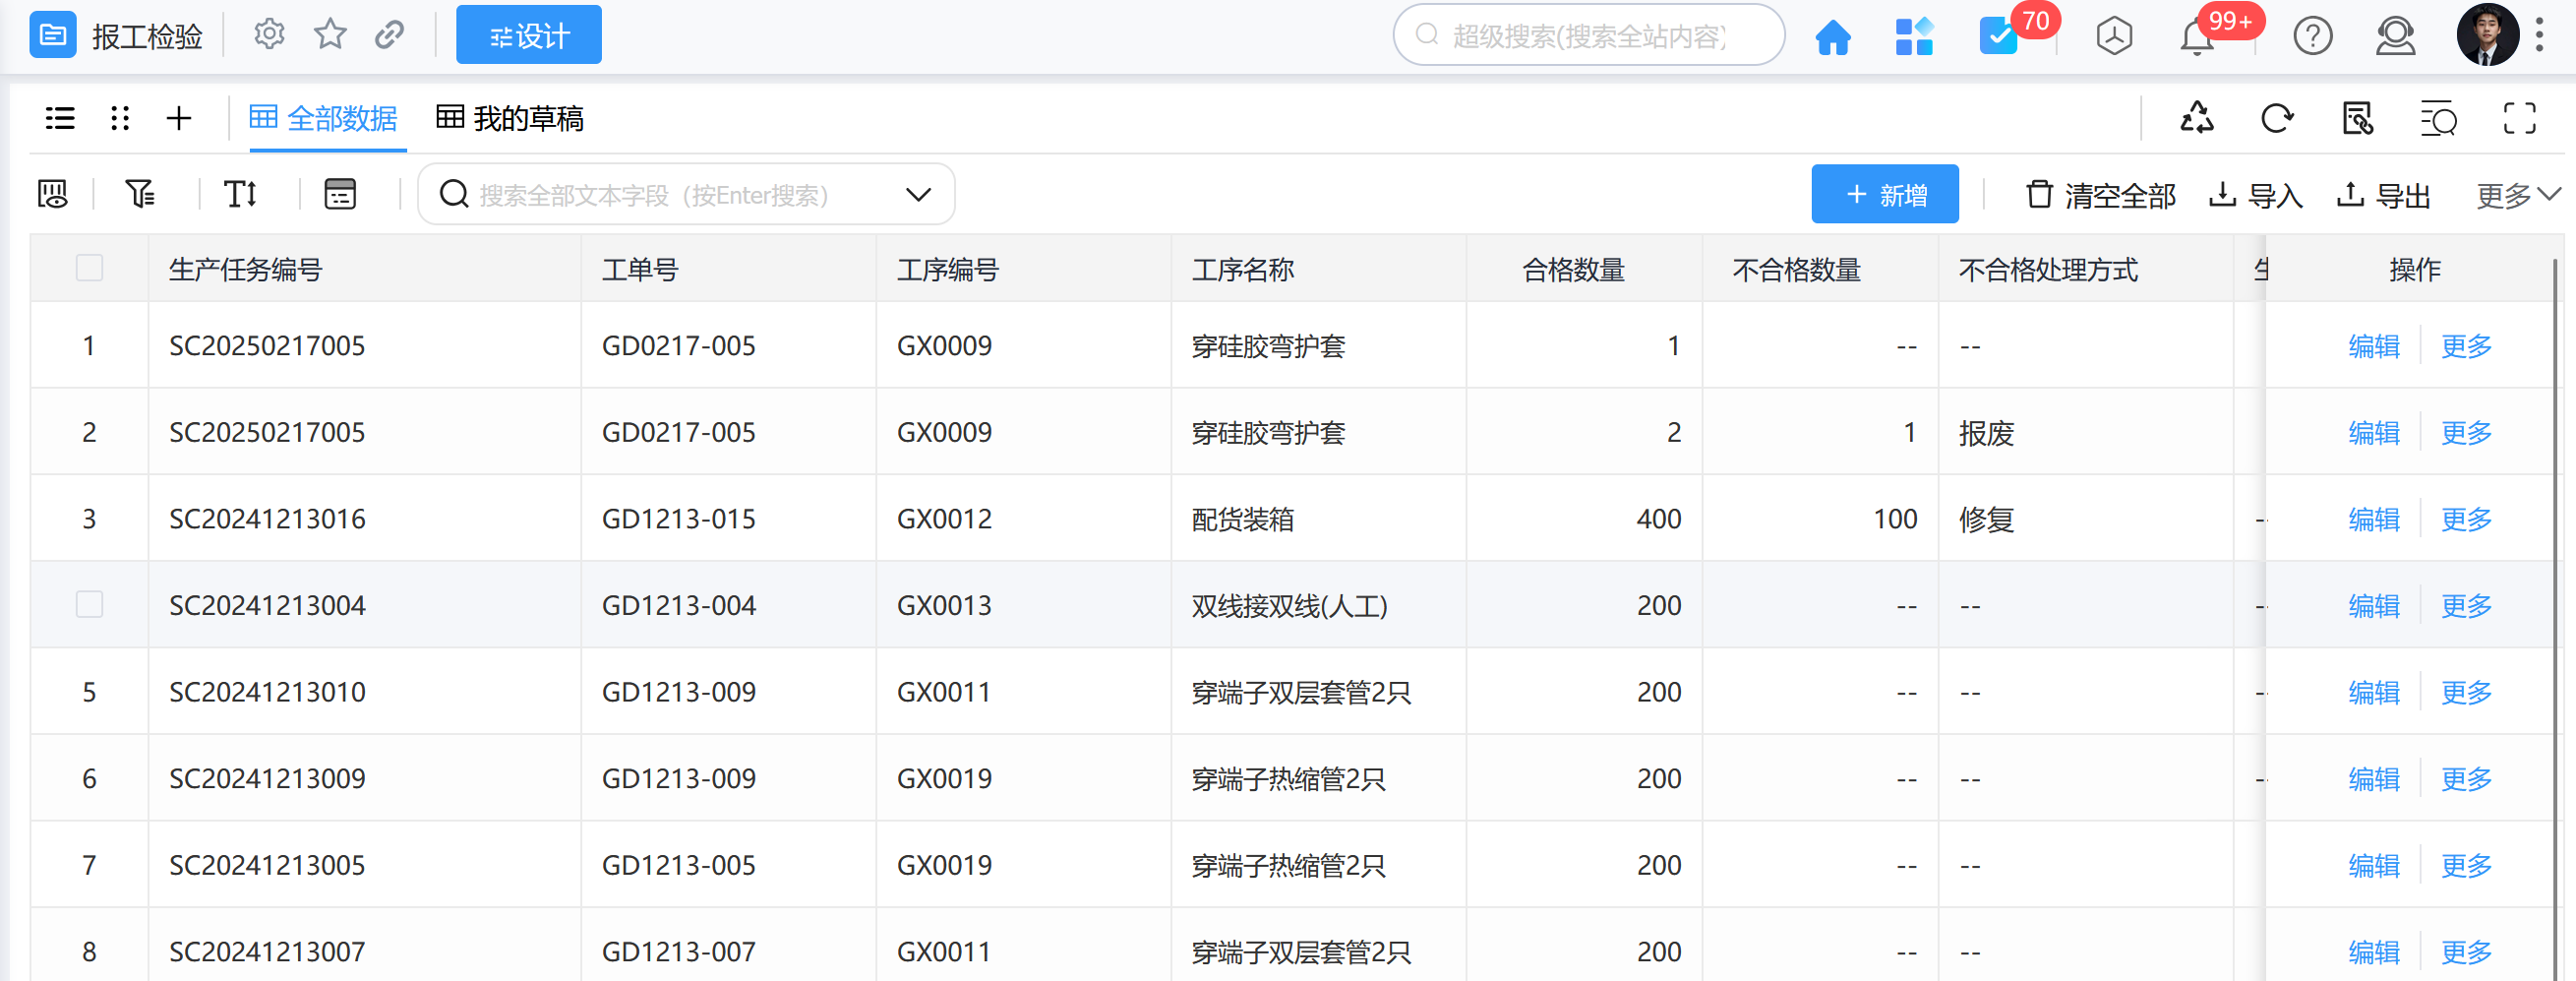Click the 导出 export button

pyautogui.click(x=2383, y=195)
